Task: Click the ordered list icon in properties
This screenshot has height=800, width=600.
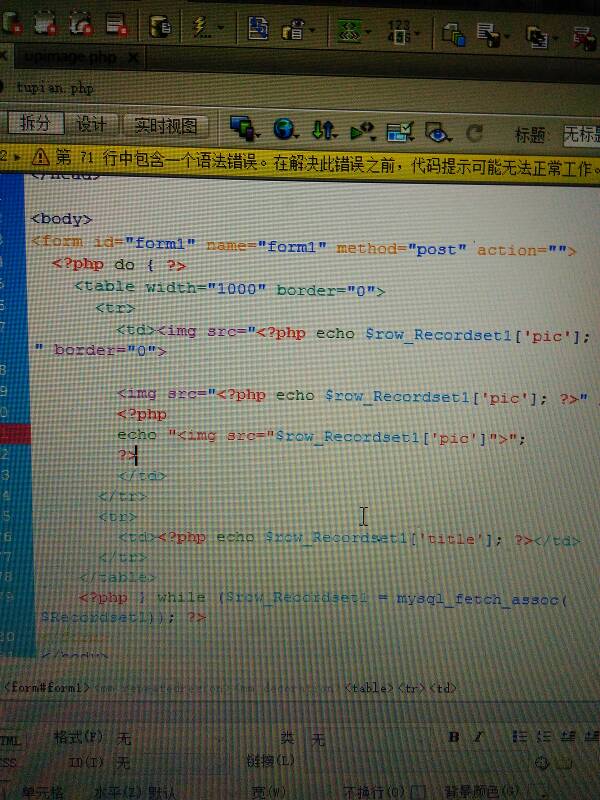Action: 543,736
